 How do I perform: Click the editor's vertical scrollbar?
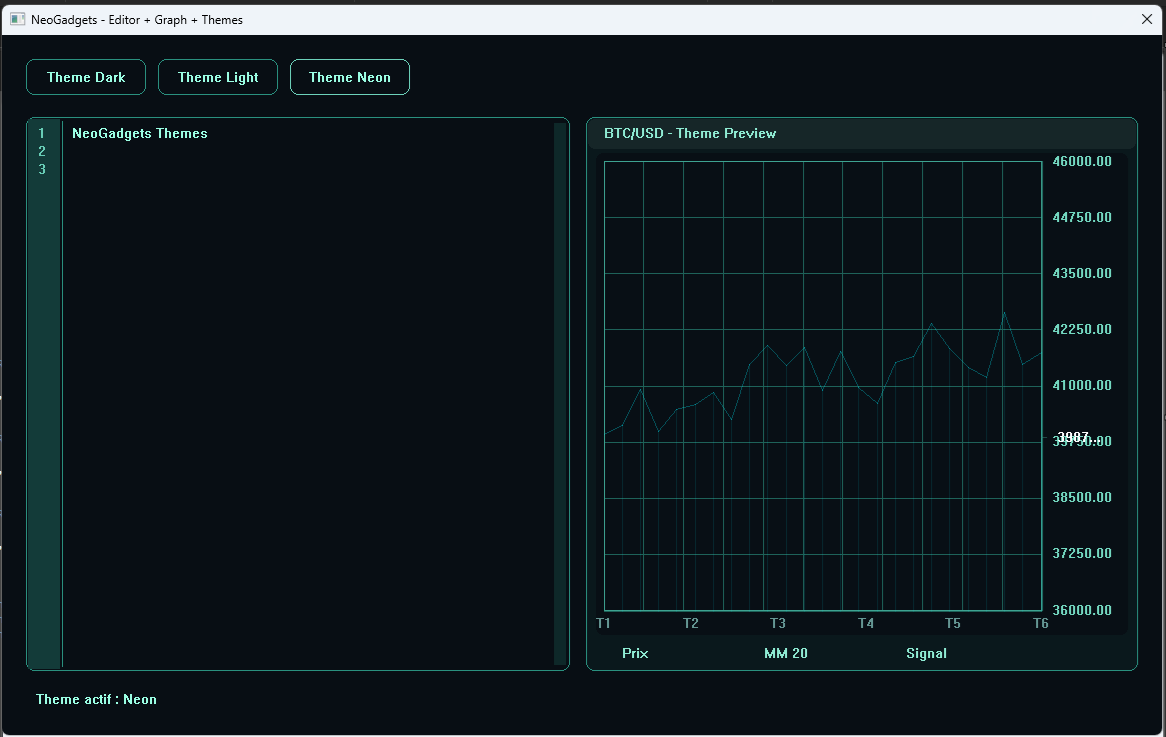click(560, 393)
